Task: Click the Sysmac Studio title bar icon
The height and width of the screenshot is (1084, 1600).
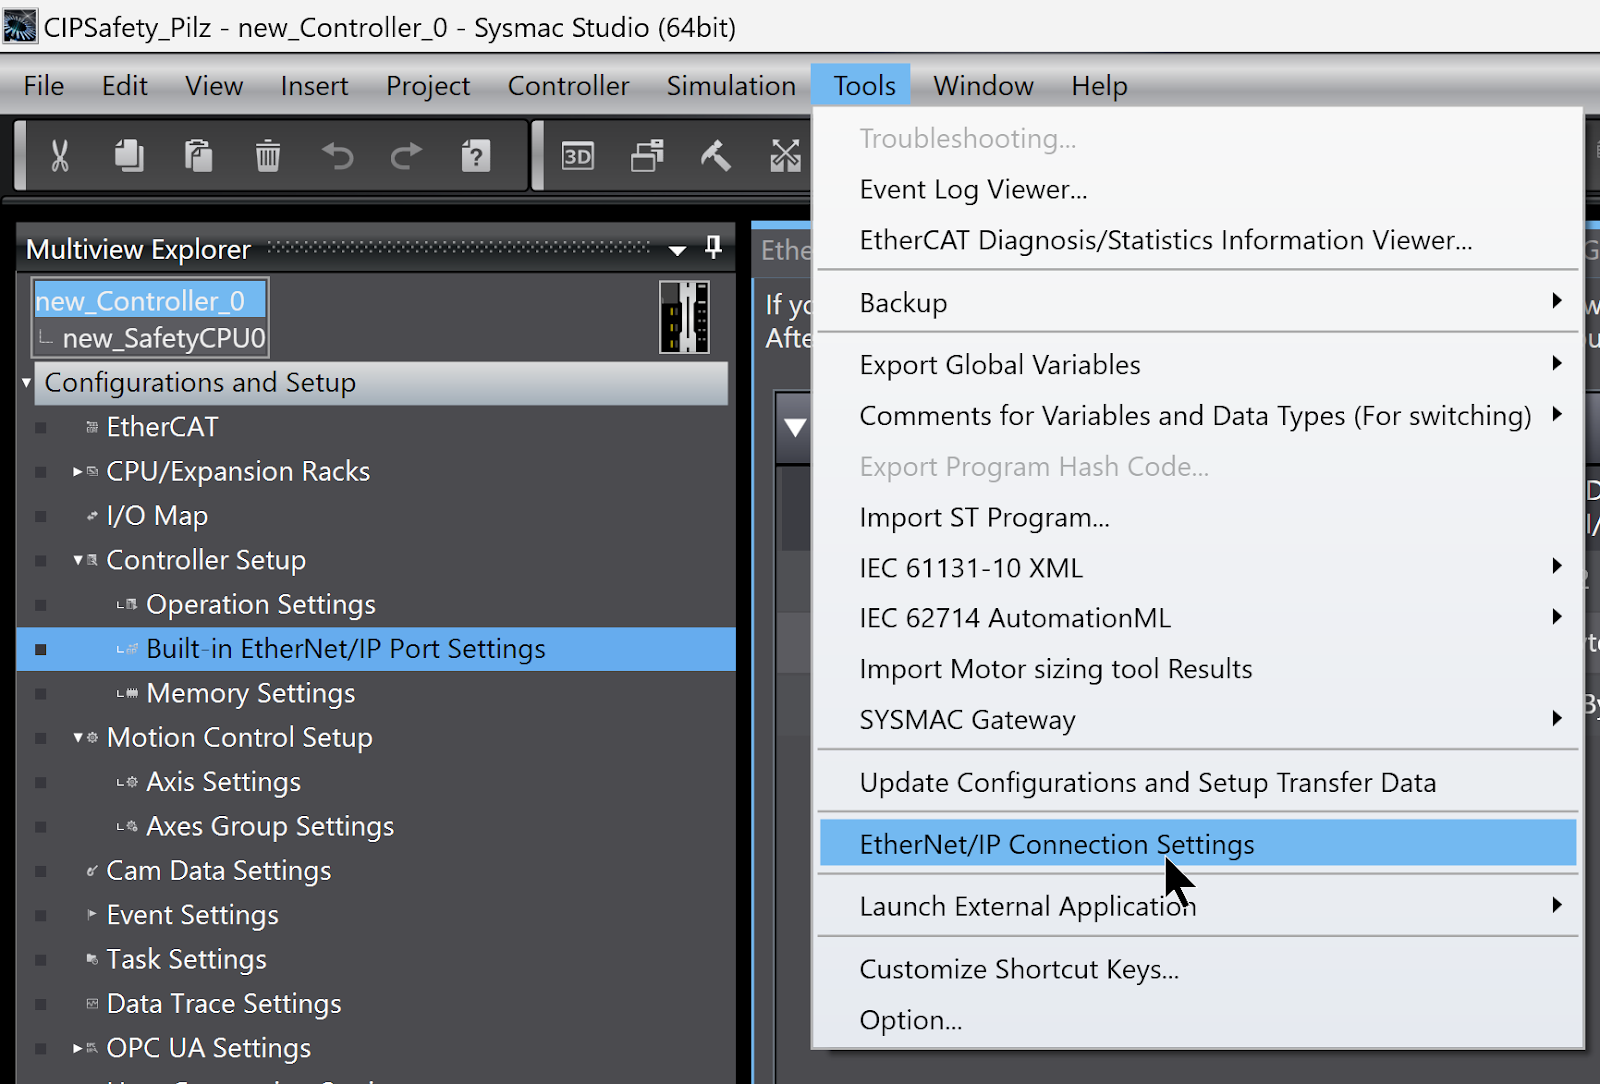Action: tap(20, 26)
